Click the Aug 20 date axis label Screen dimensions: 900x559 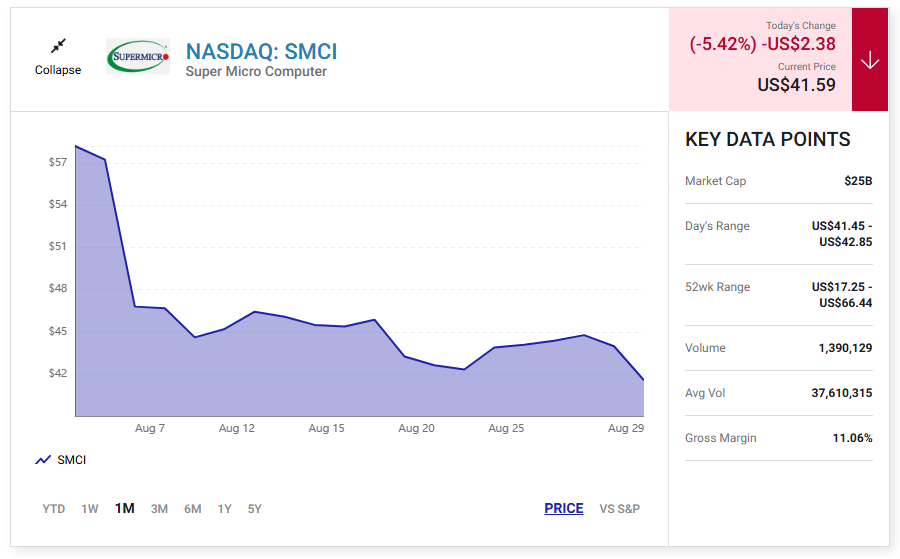tap(416, 428)
